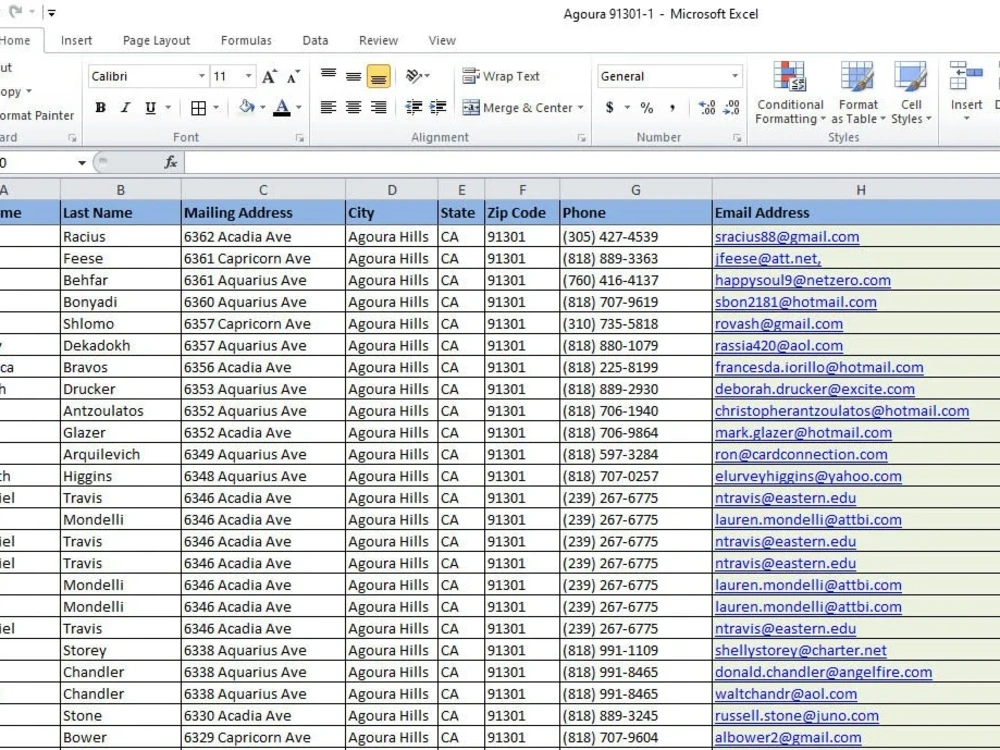1000x750 pixels.
Task: Open the font size 11 dropdown
Action: point(249,76)
